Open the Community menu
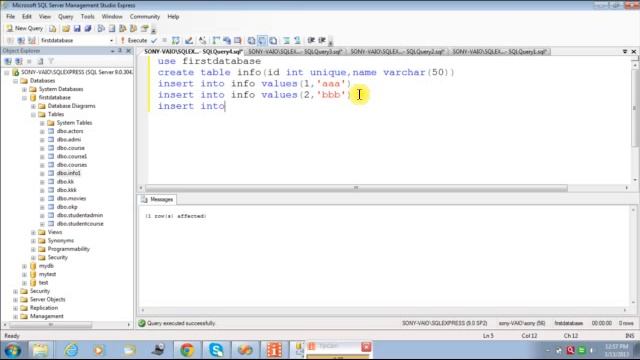The image size is (640, 360). click(x=145, y=17)
